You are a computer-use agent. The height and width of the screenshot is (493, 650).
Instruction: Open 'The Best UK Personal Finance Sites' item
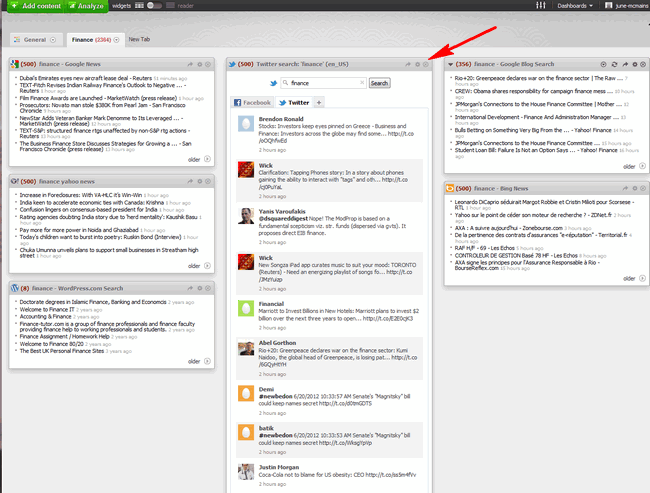pyautogui.click(x=62, y=351)
